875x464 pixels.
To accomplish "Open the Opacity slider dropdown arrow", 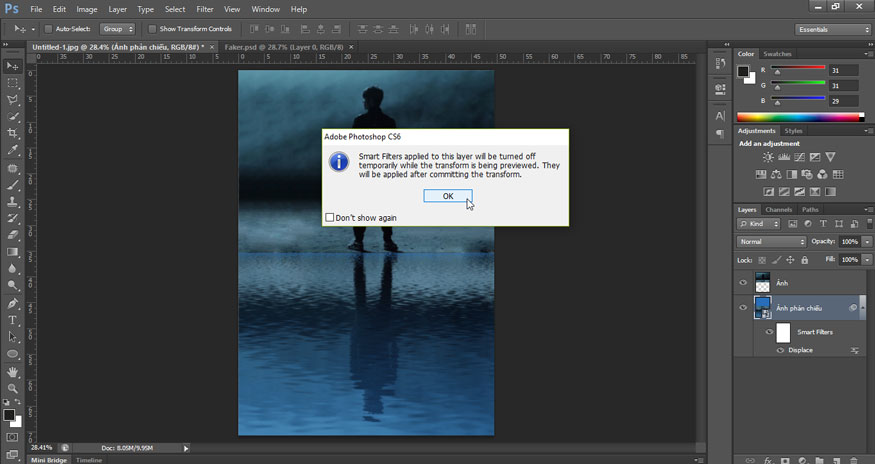I will (x=867, y=242).
